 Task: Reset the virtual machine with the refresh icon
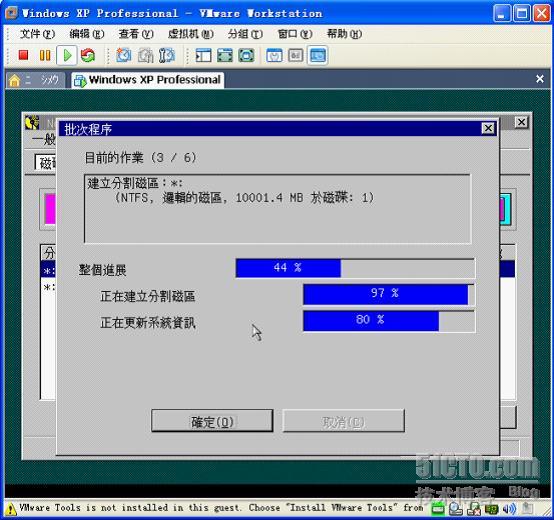(x=88, y=55)
